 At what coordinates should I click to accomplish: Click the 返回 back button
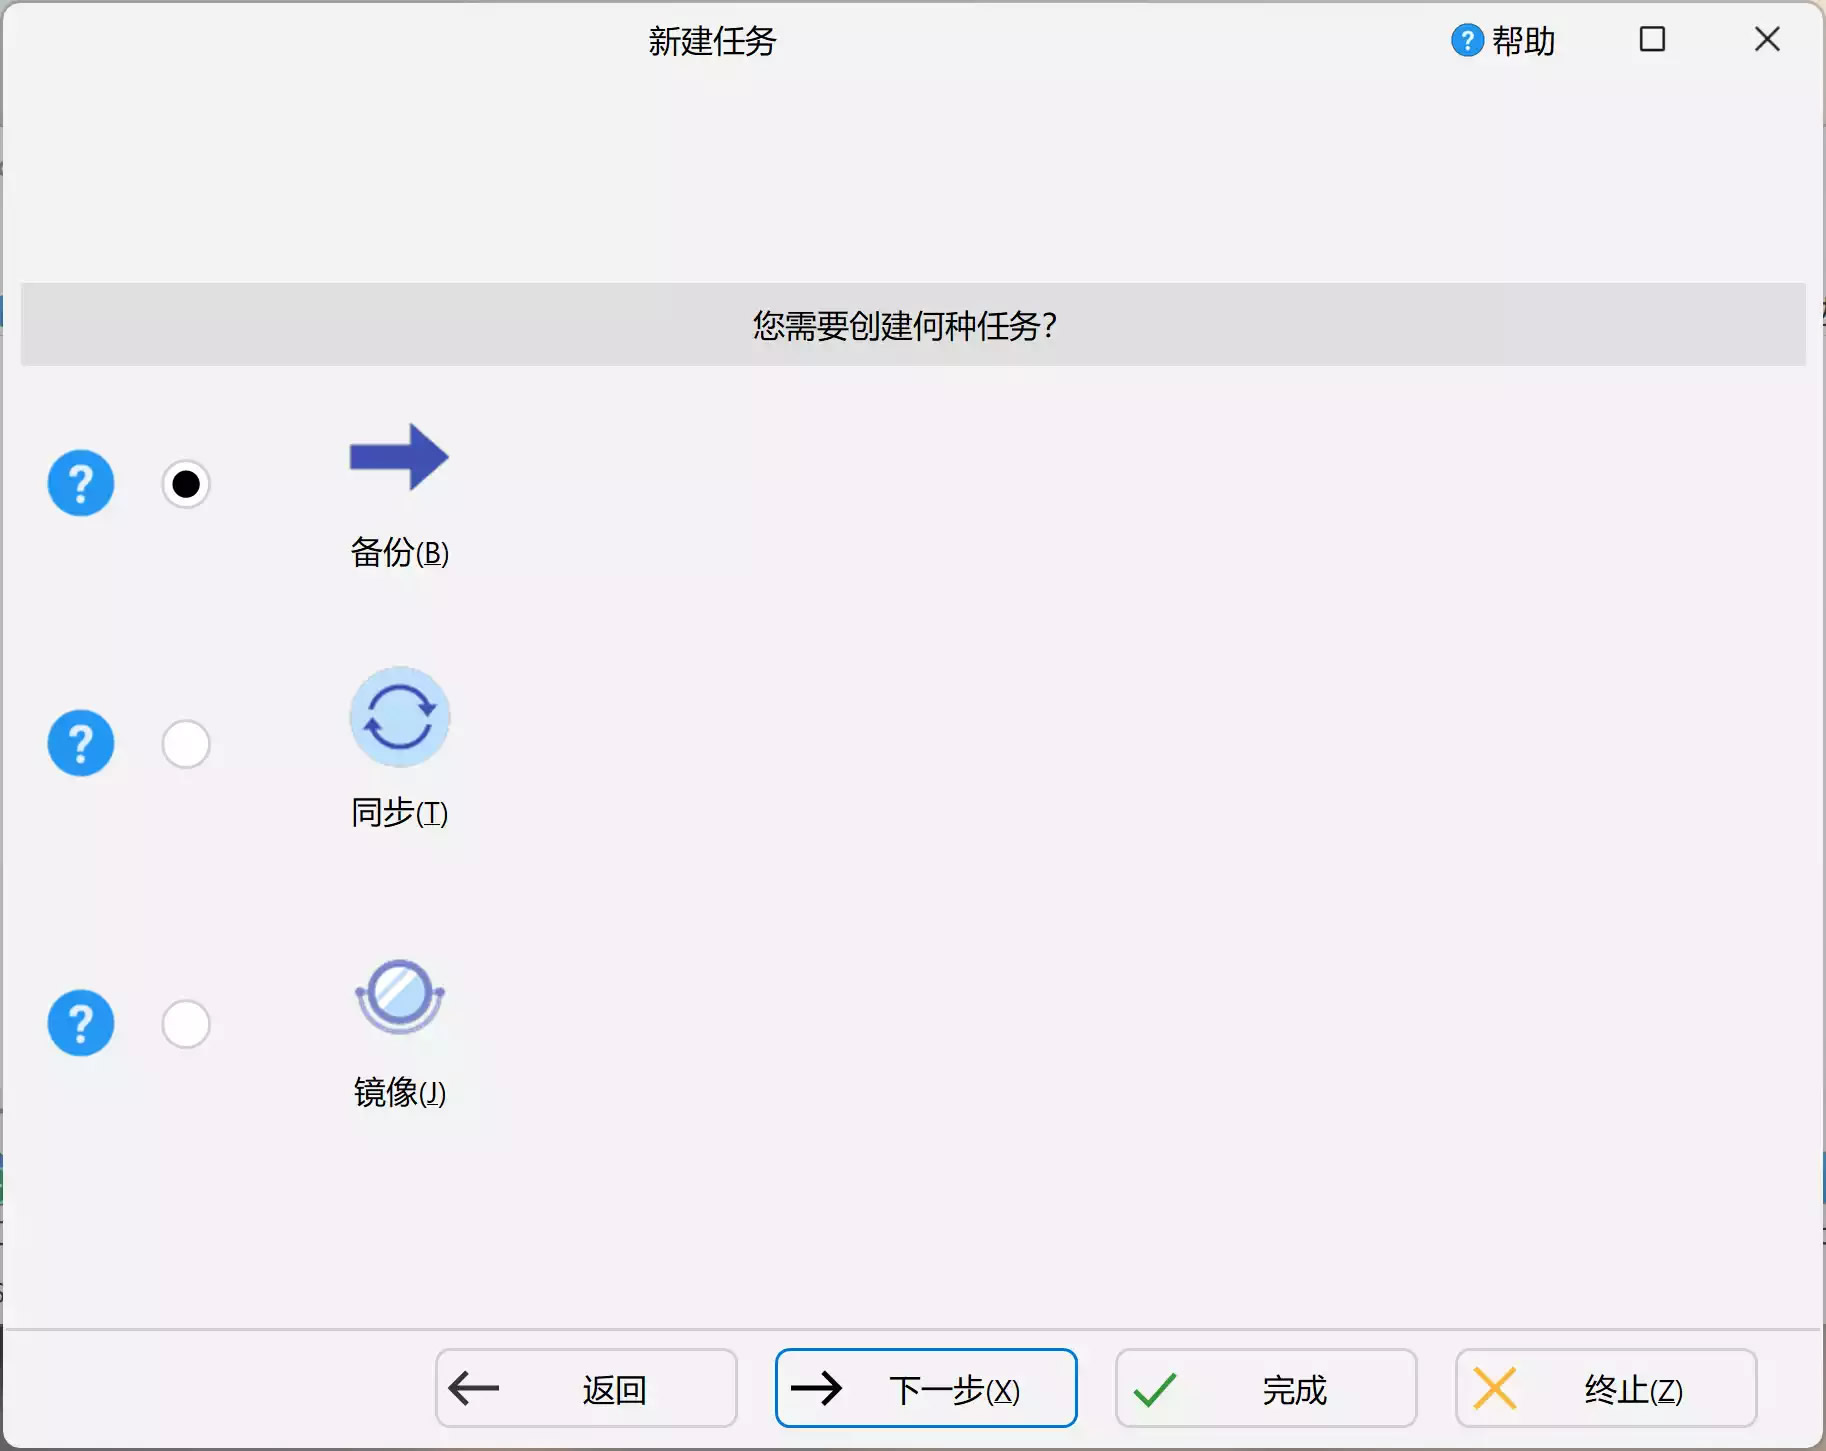585,1388
